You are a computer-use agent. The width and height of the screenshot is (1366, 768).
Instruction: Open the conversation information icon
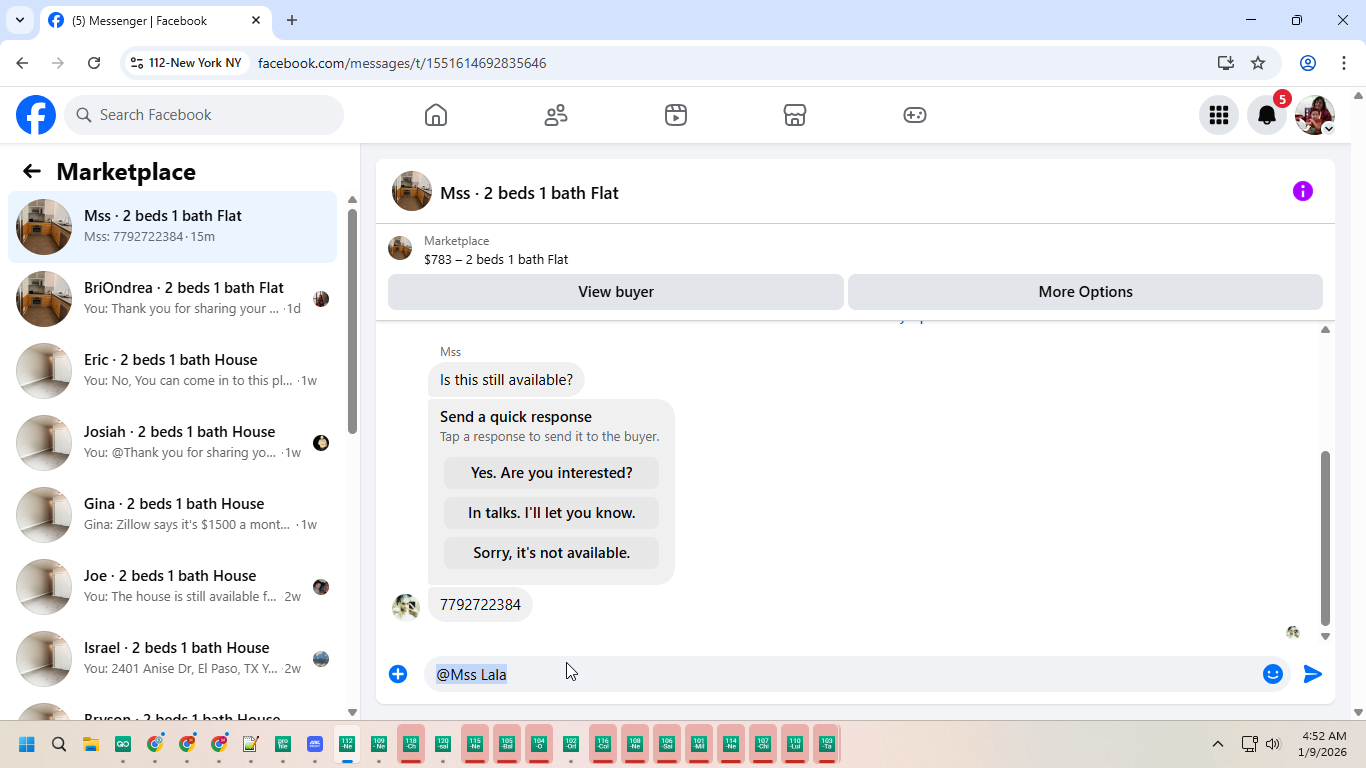1302,191
